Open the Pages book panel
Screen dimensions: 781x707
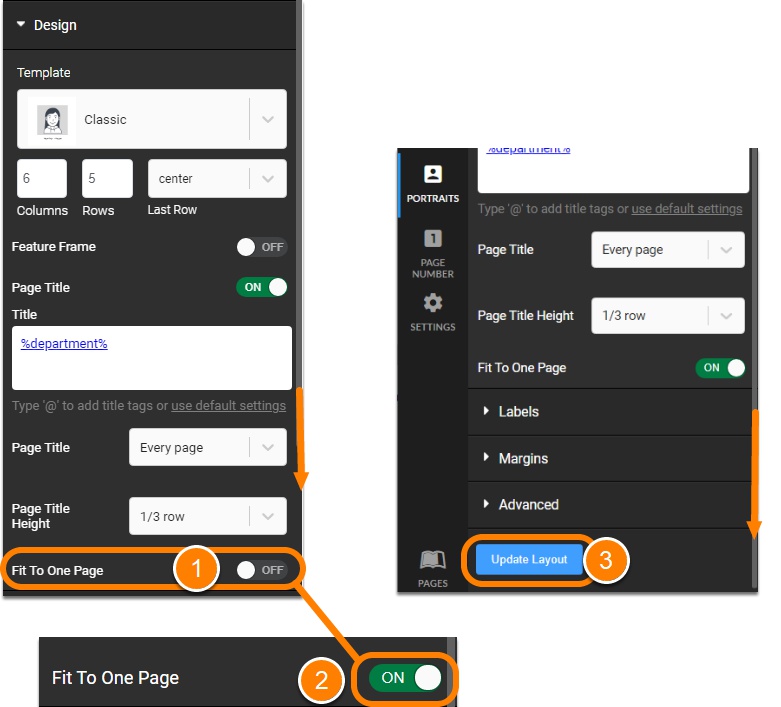432,567
